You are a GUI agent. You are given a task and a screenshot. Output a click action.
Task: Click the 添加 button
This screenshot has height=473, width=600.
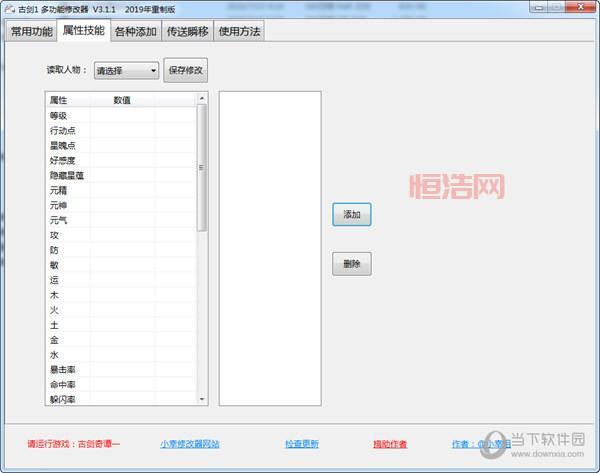[351, 214]
